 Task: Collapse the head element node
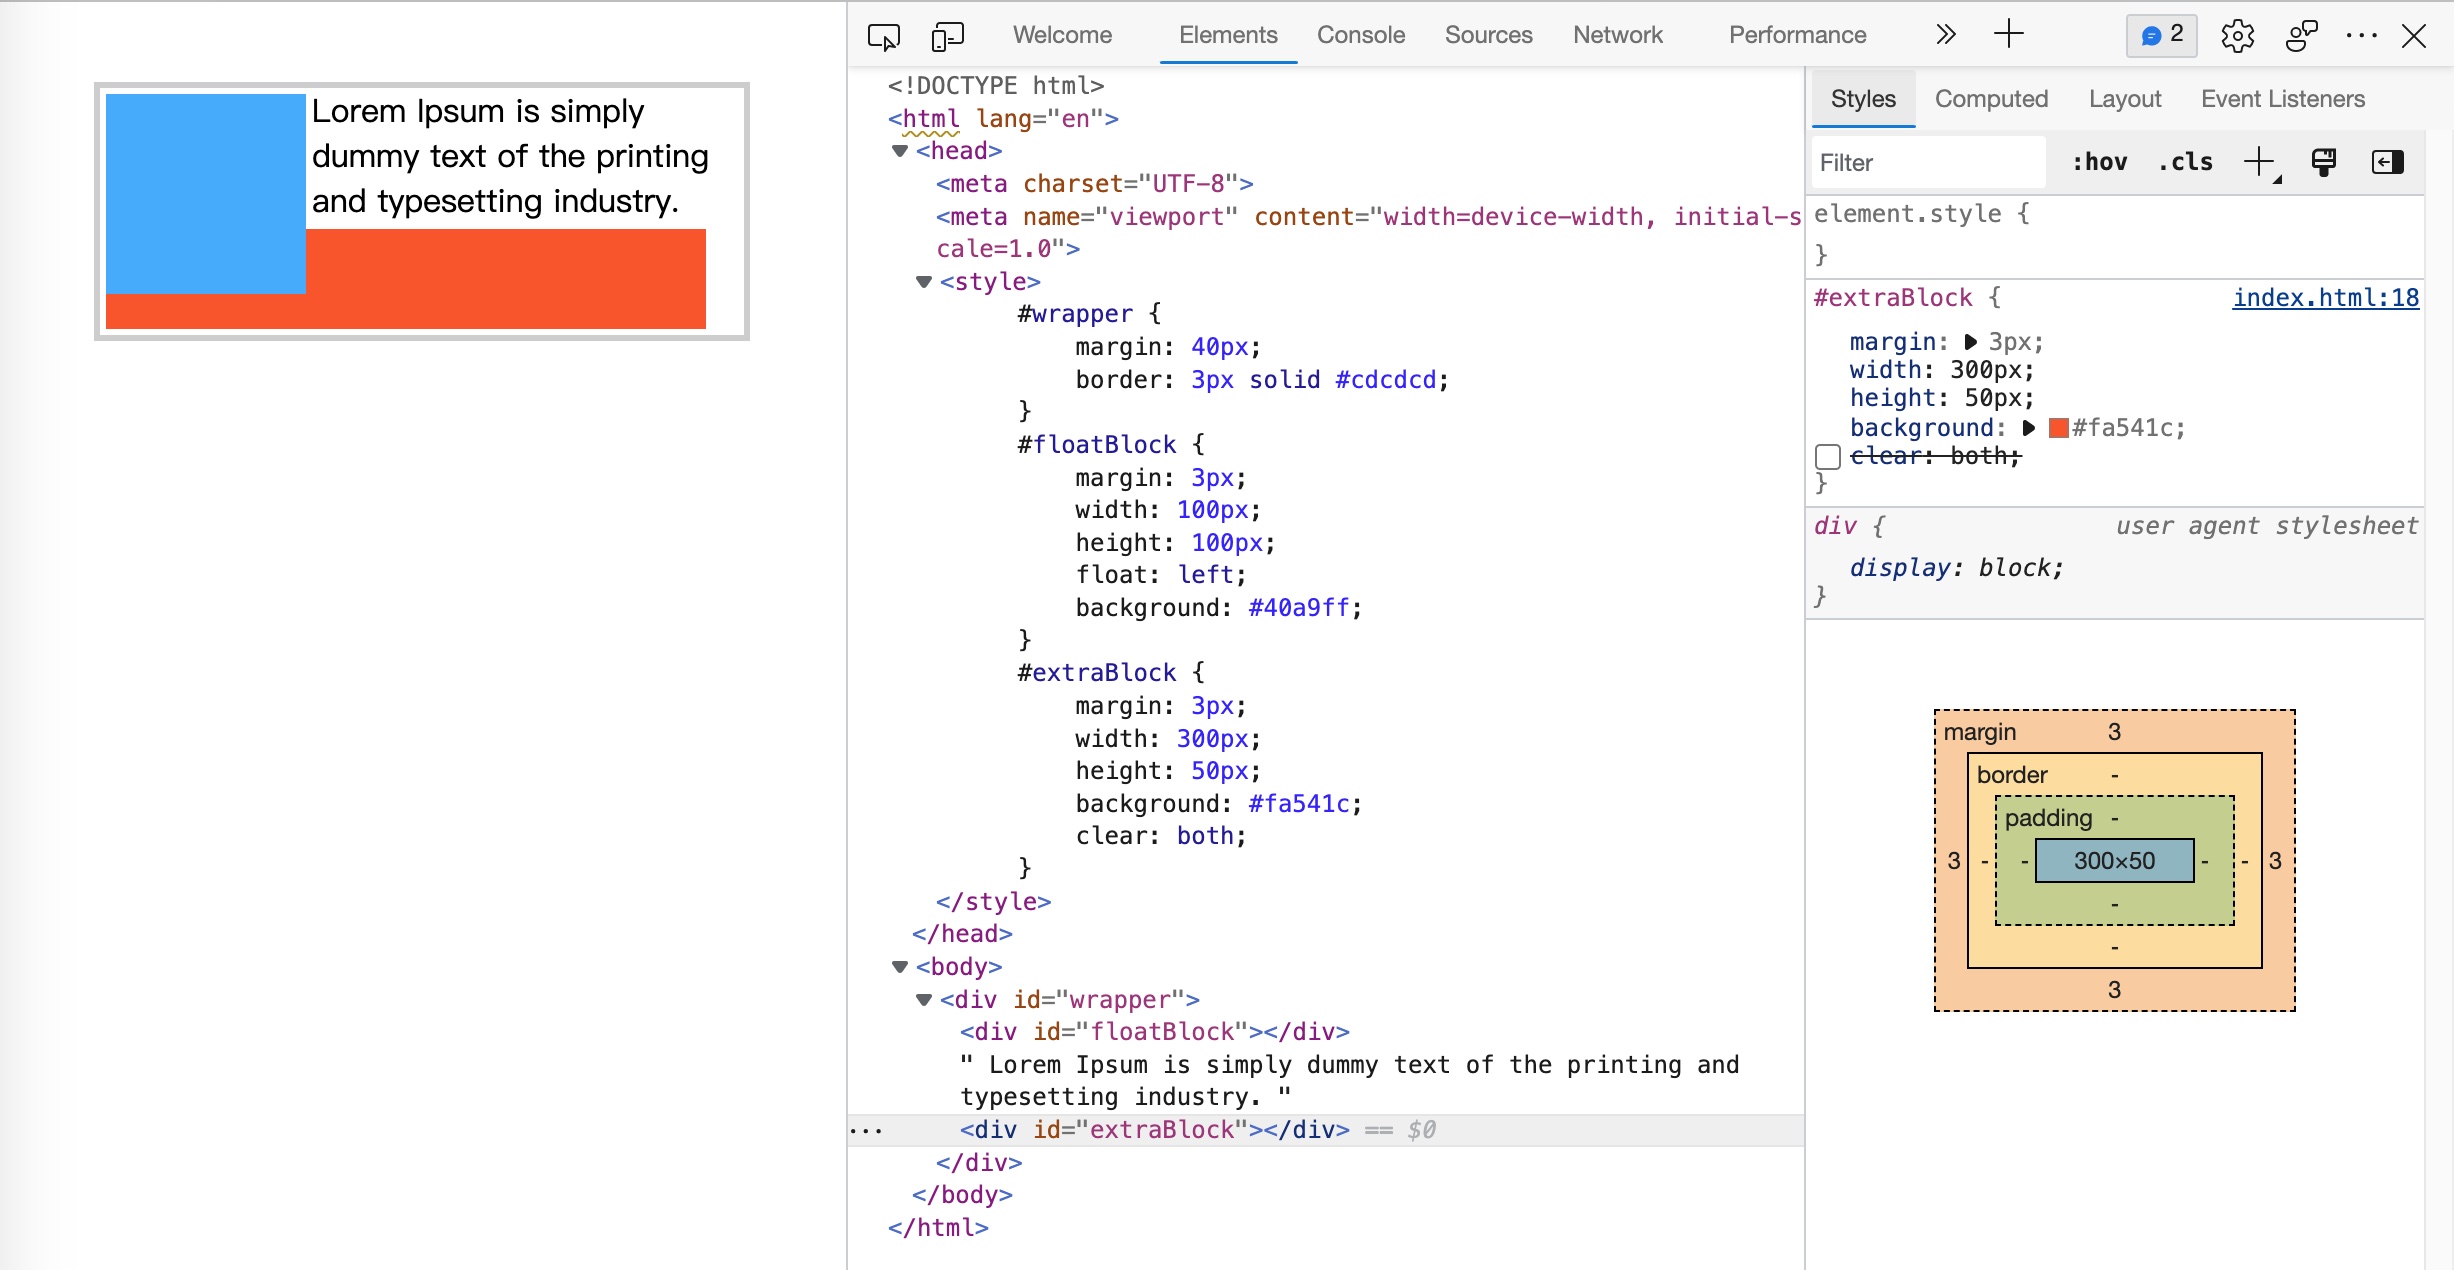(900, 151)
